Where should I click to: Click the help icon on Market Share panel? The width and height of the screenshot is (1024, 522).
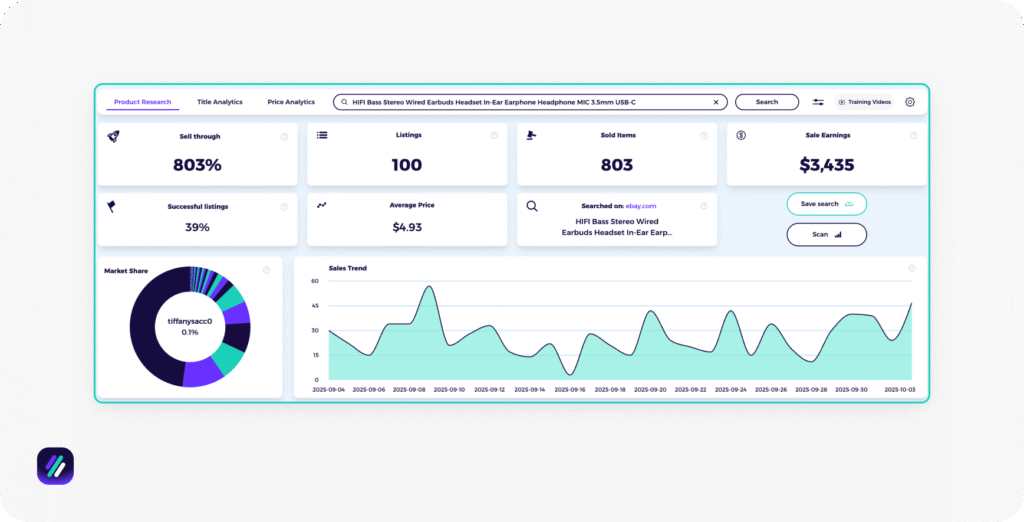[267, 270]
